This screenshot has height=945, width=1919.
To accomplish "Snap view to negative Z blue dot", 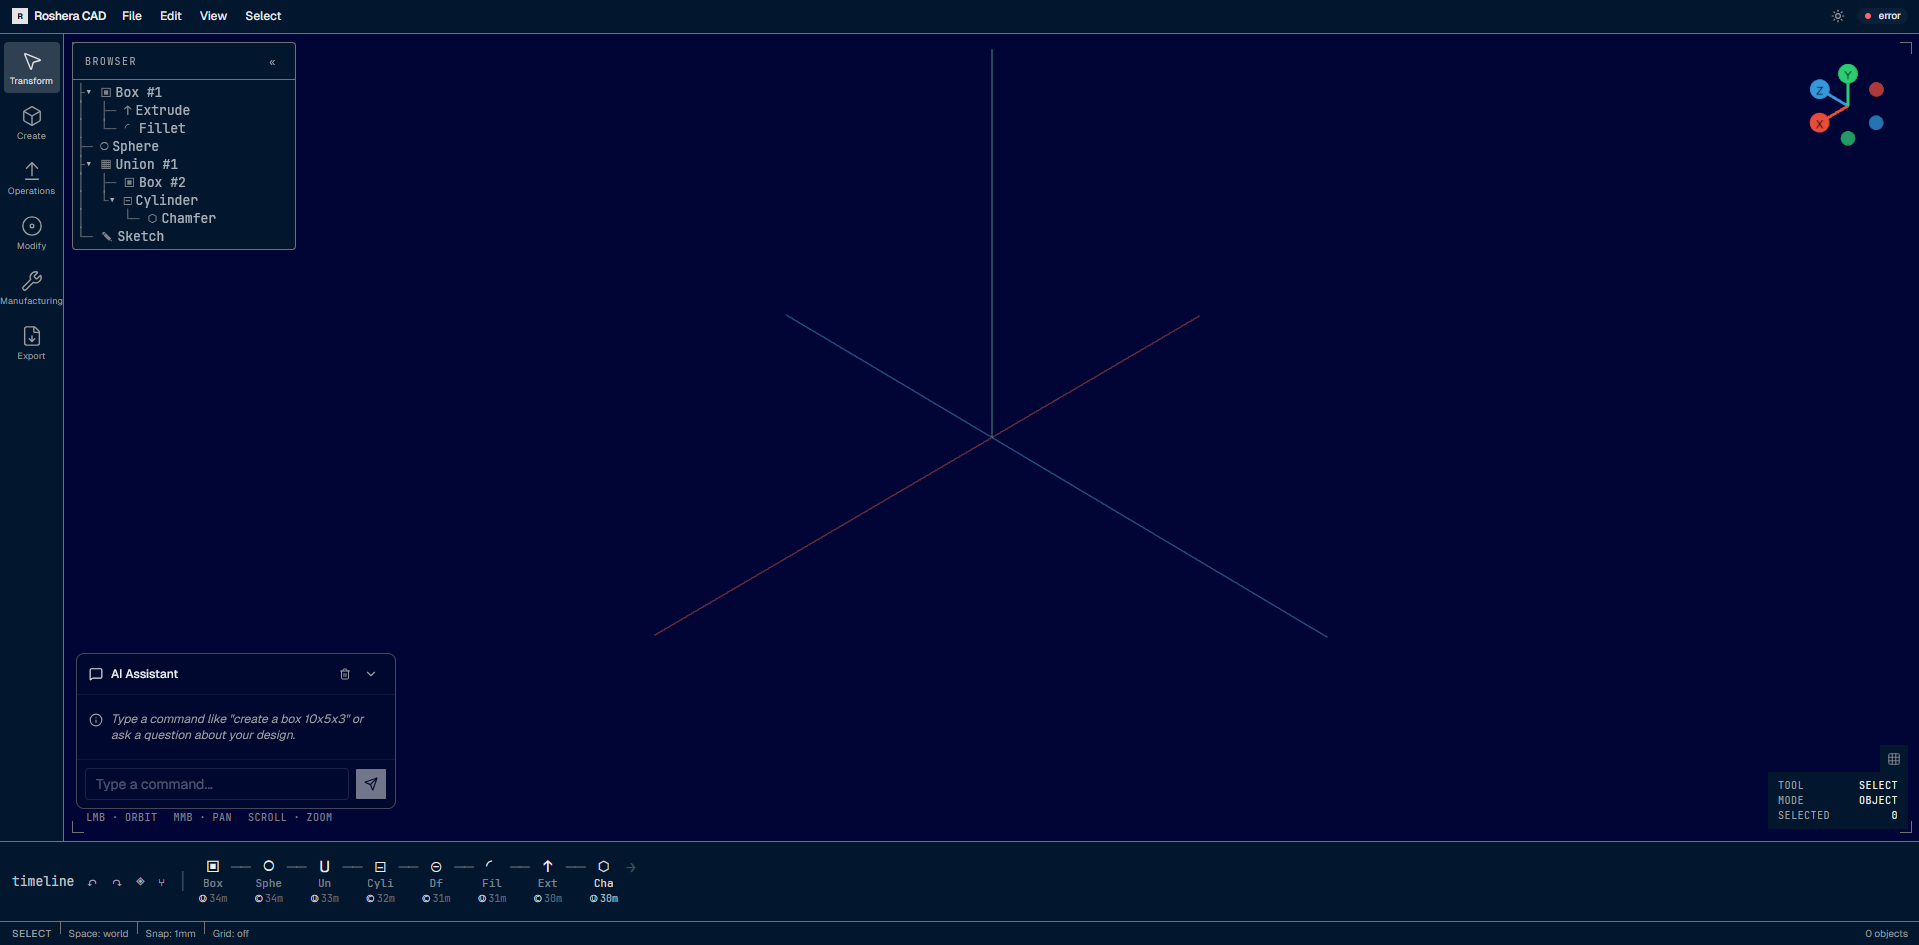I will point(1876,123).
